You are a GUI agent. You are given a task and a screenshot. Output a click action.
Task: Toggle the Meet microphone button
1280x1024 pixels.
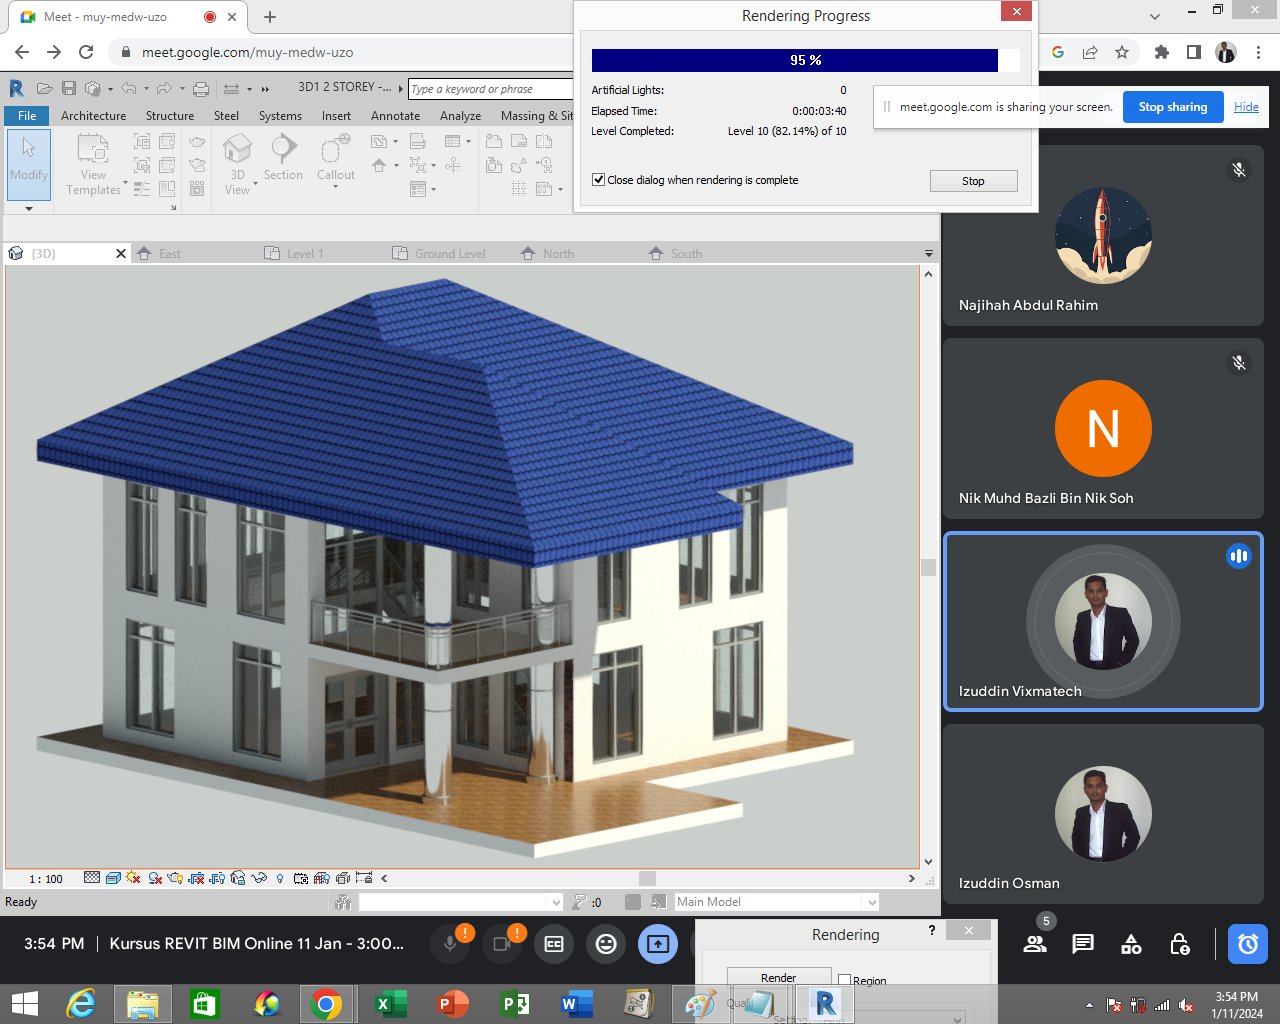(450, 944)
